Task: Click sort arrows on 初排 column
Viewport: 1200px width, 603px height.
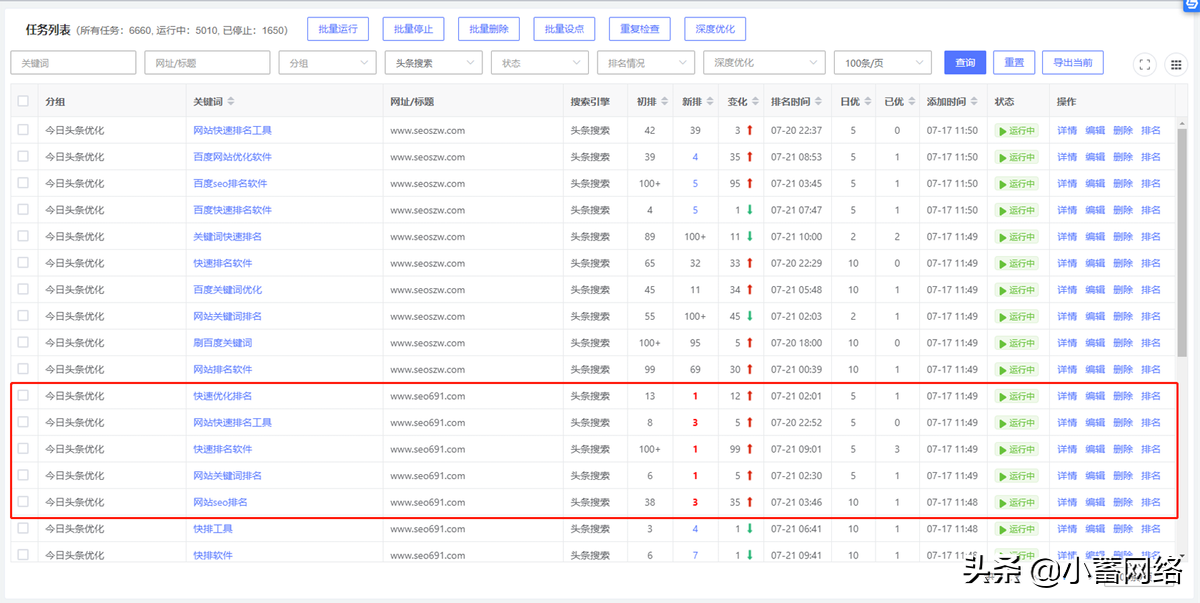Action: tap(667, 102)
